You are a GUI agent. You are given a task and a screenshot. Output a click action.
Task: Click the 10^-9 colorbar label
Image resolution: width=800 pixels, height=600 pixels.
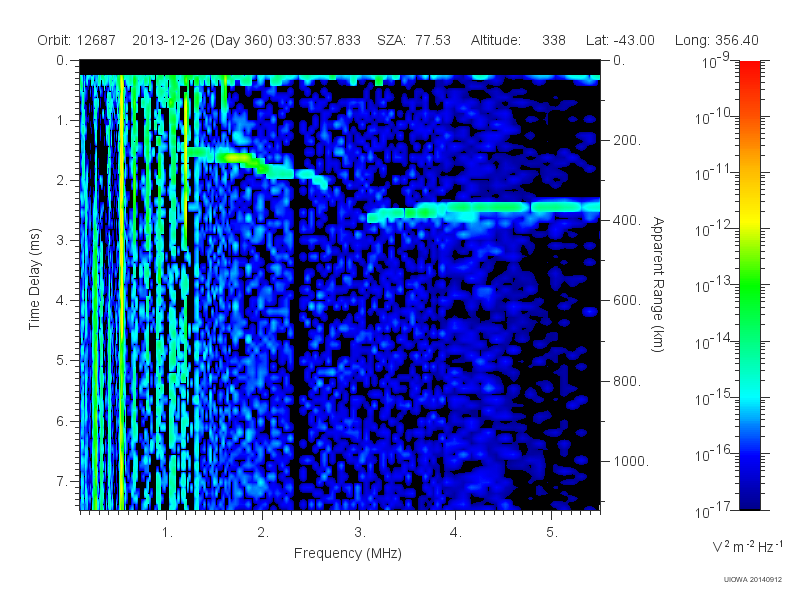[716, 61]
